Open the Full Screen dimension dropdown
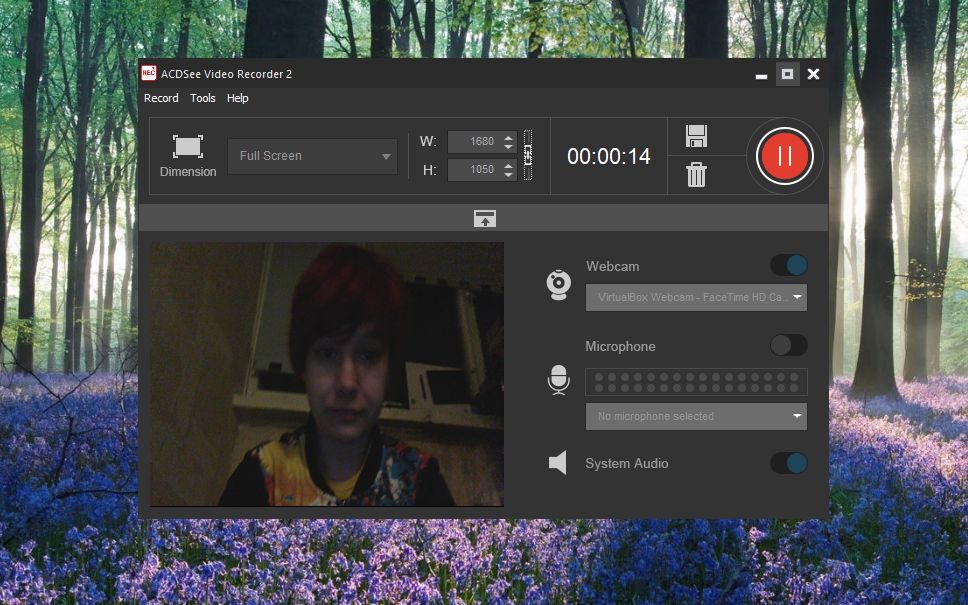 [312, 156]
